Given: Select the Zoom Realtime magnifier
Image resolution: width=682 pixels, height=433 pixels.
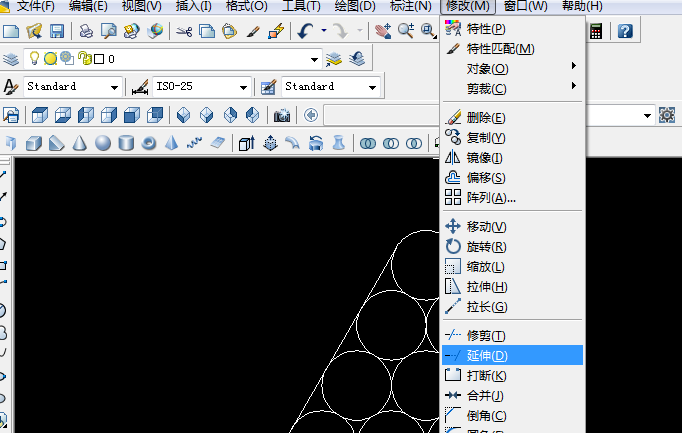Looking at the screenshot, I should click(406, 31).
